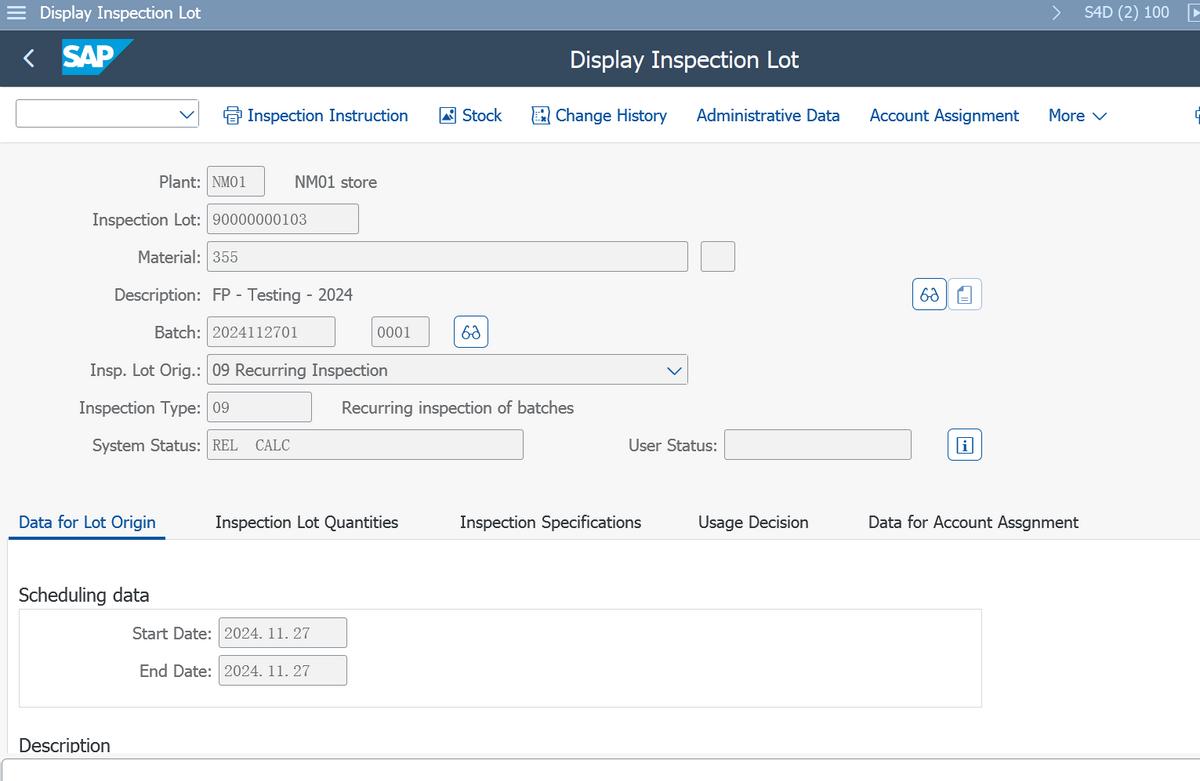
Task: Open Administrative Data
Action: (x=768, y=115)
